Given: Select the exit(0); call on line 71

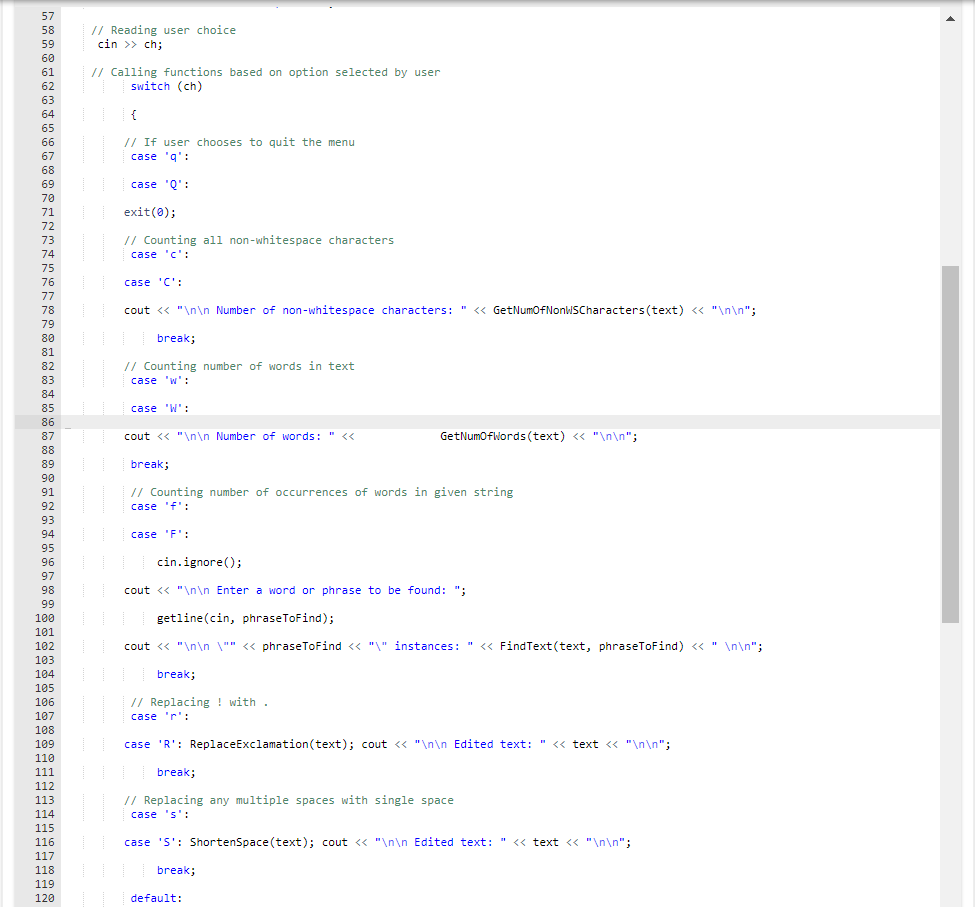Looking at the screenshot, I should pos(150,212).
